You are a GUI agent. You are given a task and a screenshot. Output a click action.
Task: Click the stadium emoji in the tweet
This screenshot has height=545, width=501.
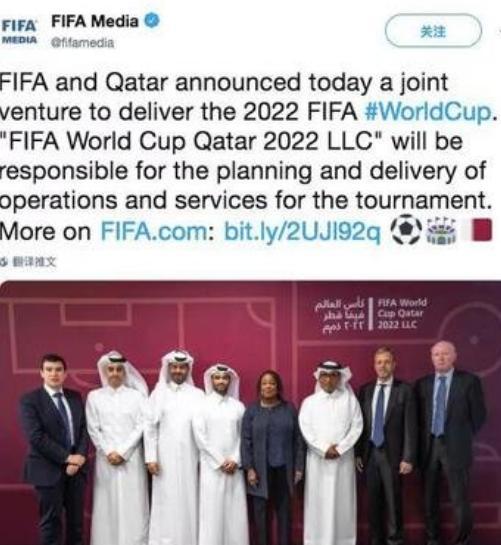(440, 230)
